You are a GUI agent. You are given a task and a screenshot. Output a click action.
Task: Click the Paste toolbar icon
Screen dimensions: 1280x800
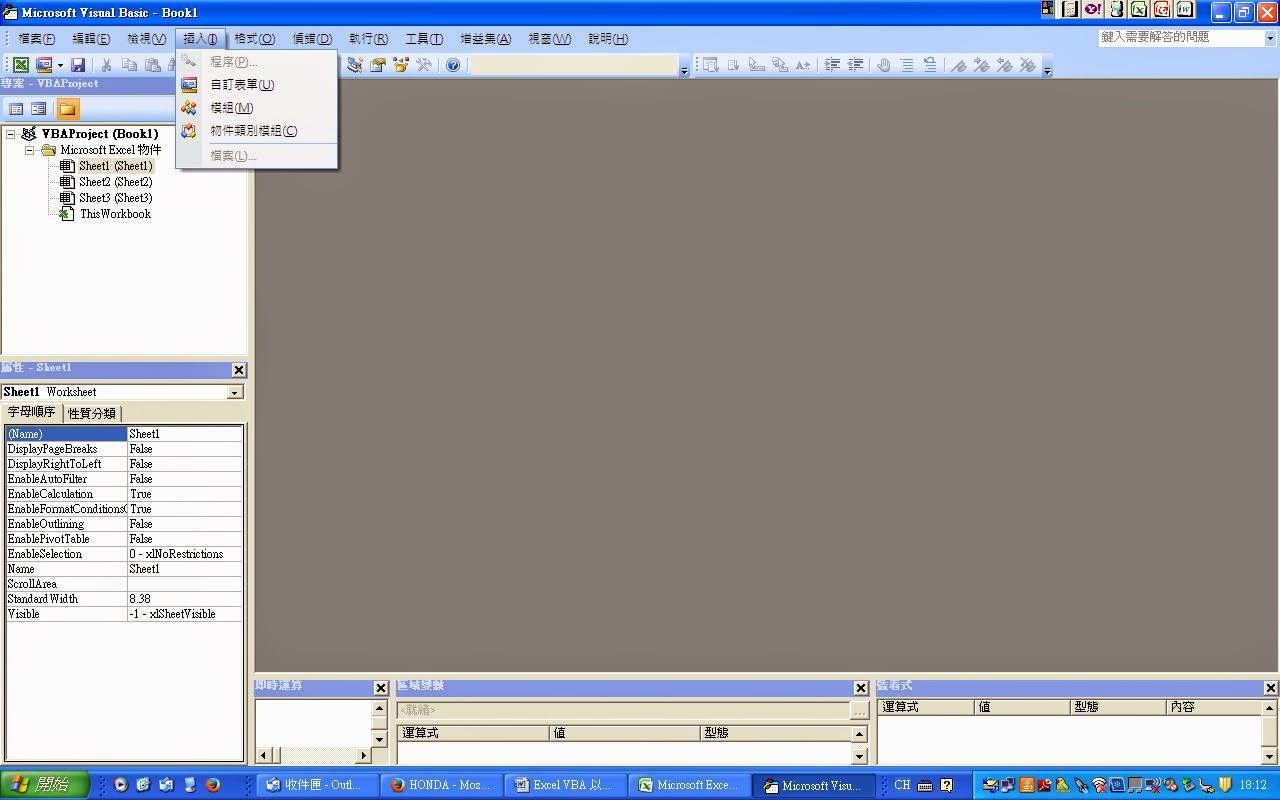click(x=152, y=65)
